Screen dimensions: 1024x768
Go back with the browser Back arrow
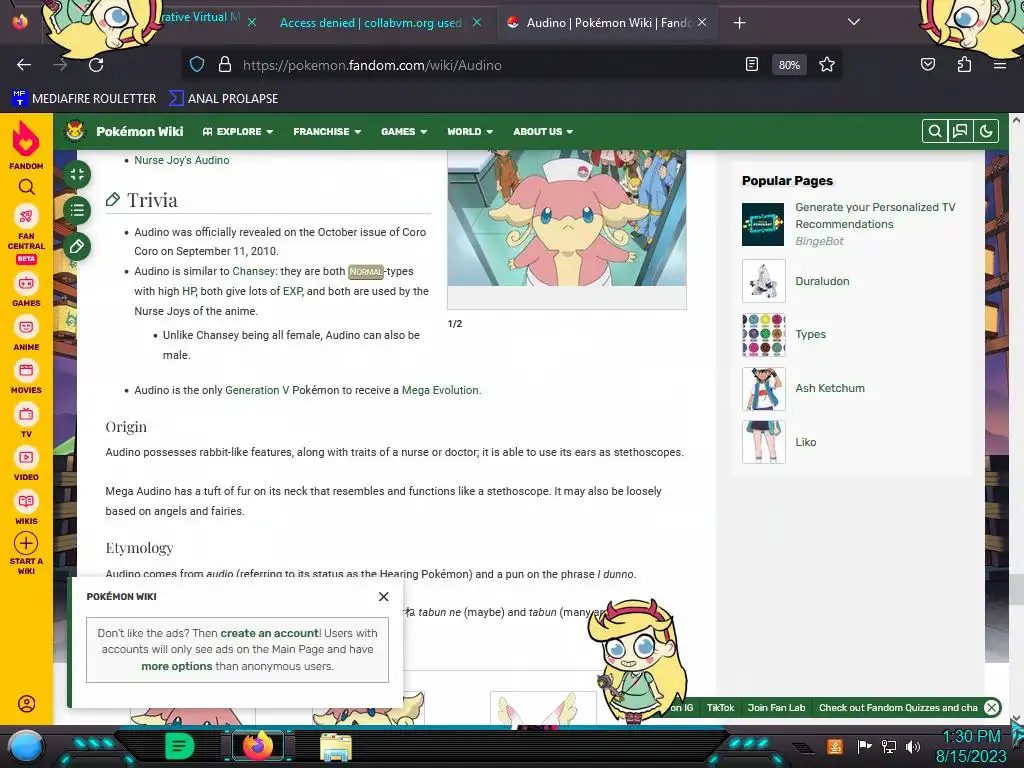click(24, 65)
